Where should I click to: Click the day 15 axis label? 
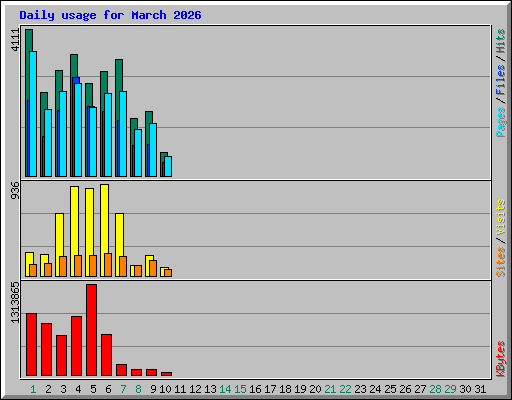240,389
